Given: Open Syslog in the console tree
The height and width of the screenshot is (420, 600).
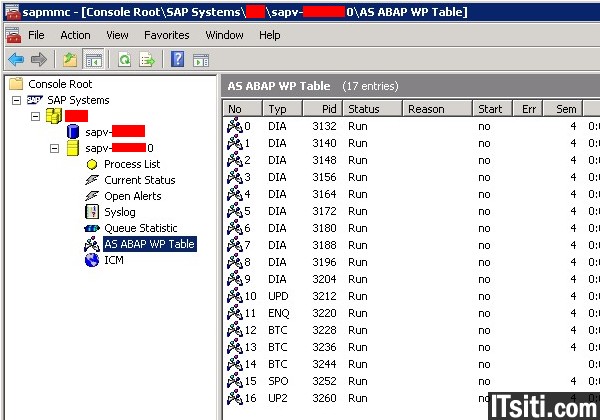Looking at the screenshot, I should pyautogui.click(x=119, y=212).
